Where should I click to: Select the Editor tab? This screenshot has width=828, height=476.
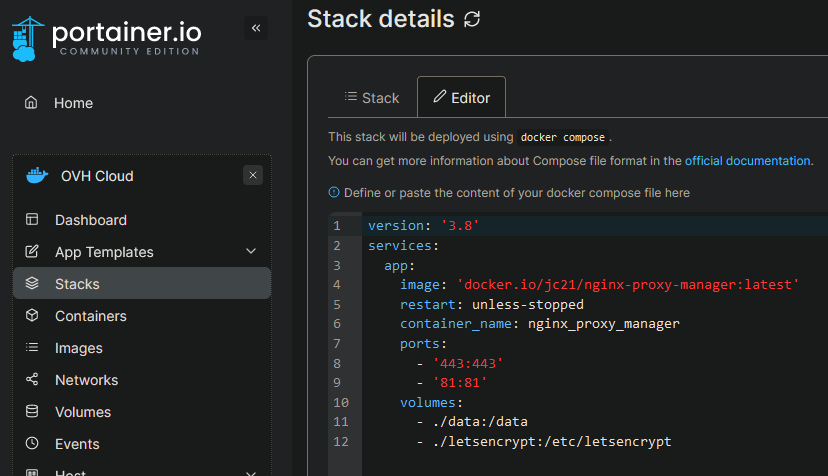[x=461, y=98]
